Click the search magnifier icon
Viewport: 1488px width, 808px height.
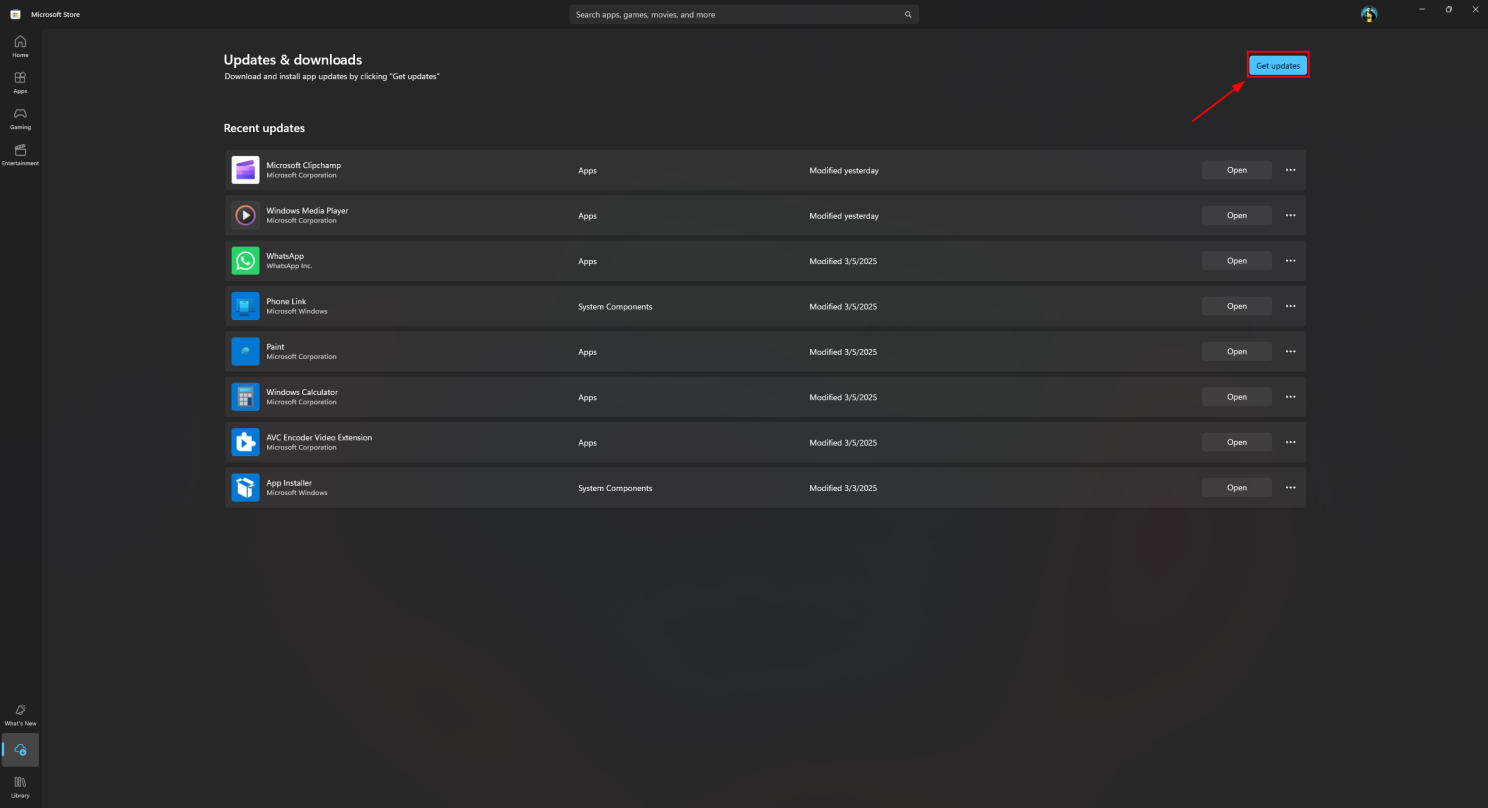coord(908,15)
